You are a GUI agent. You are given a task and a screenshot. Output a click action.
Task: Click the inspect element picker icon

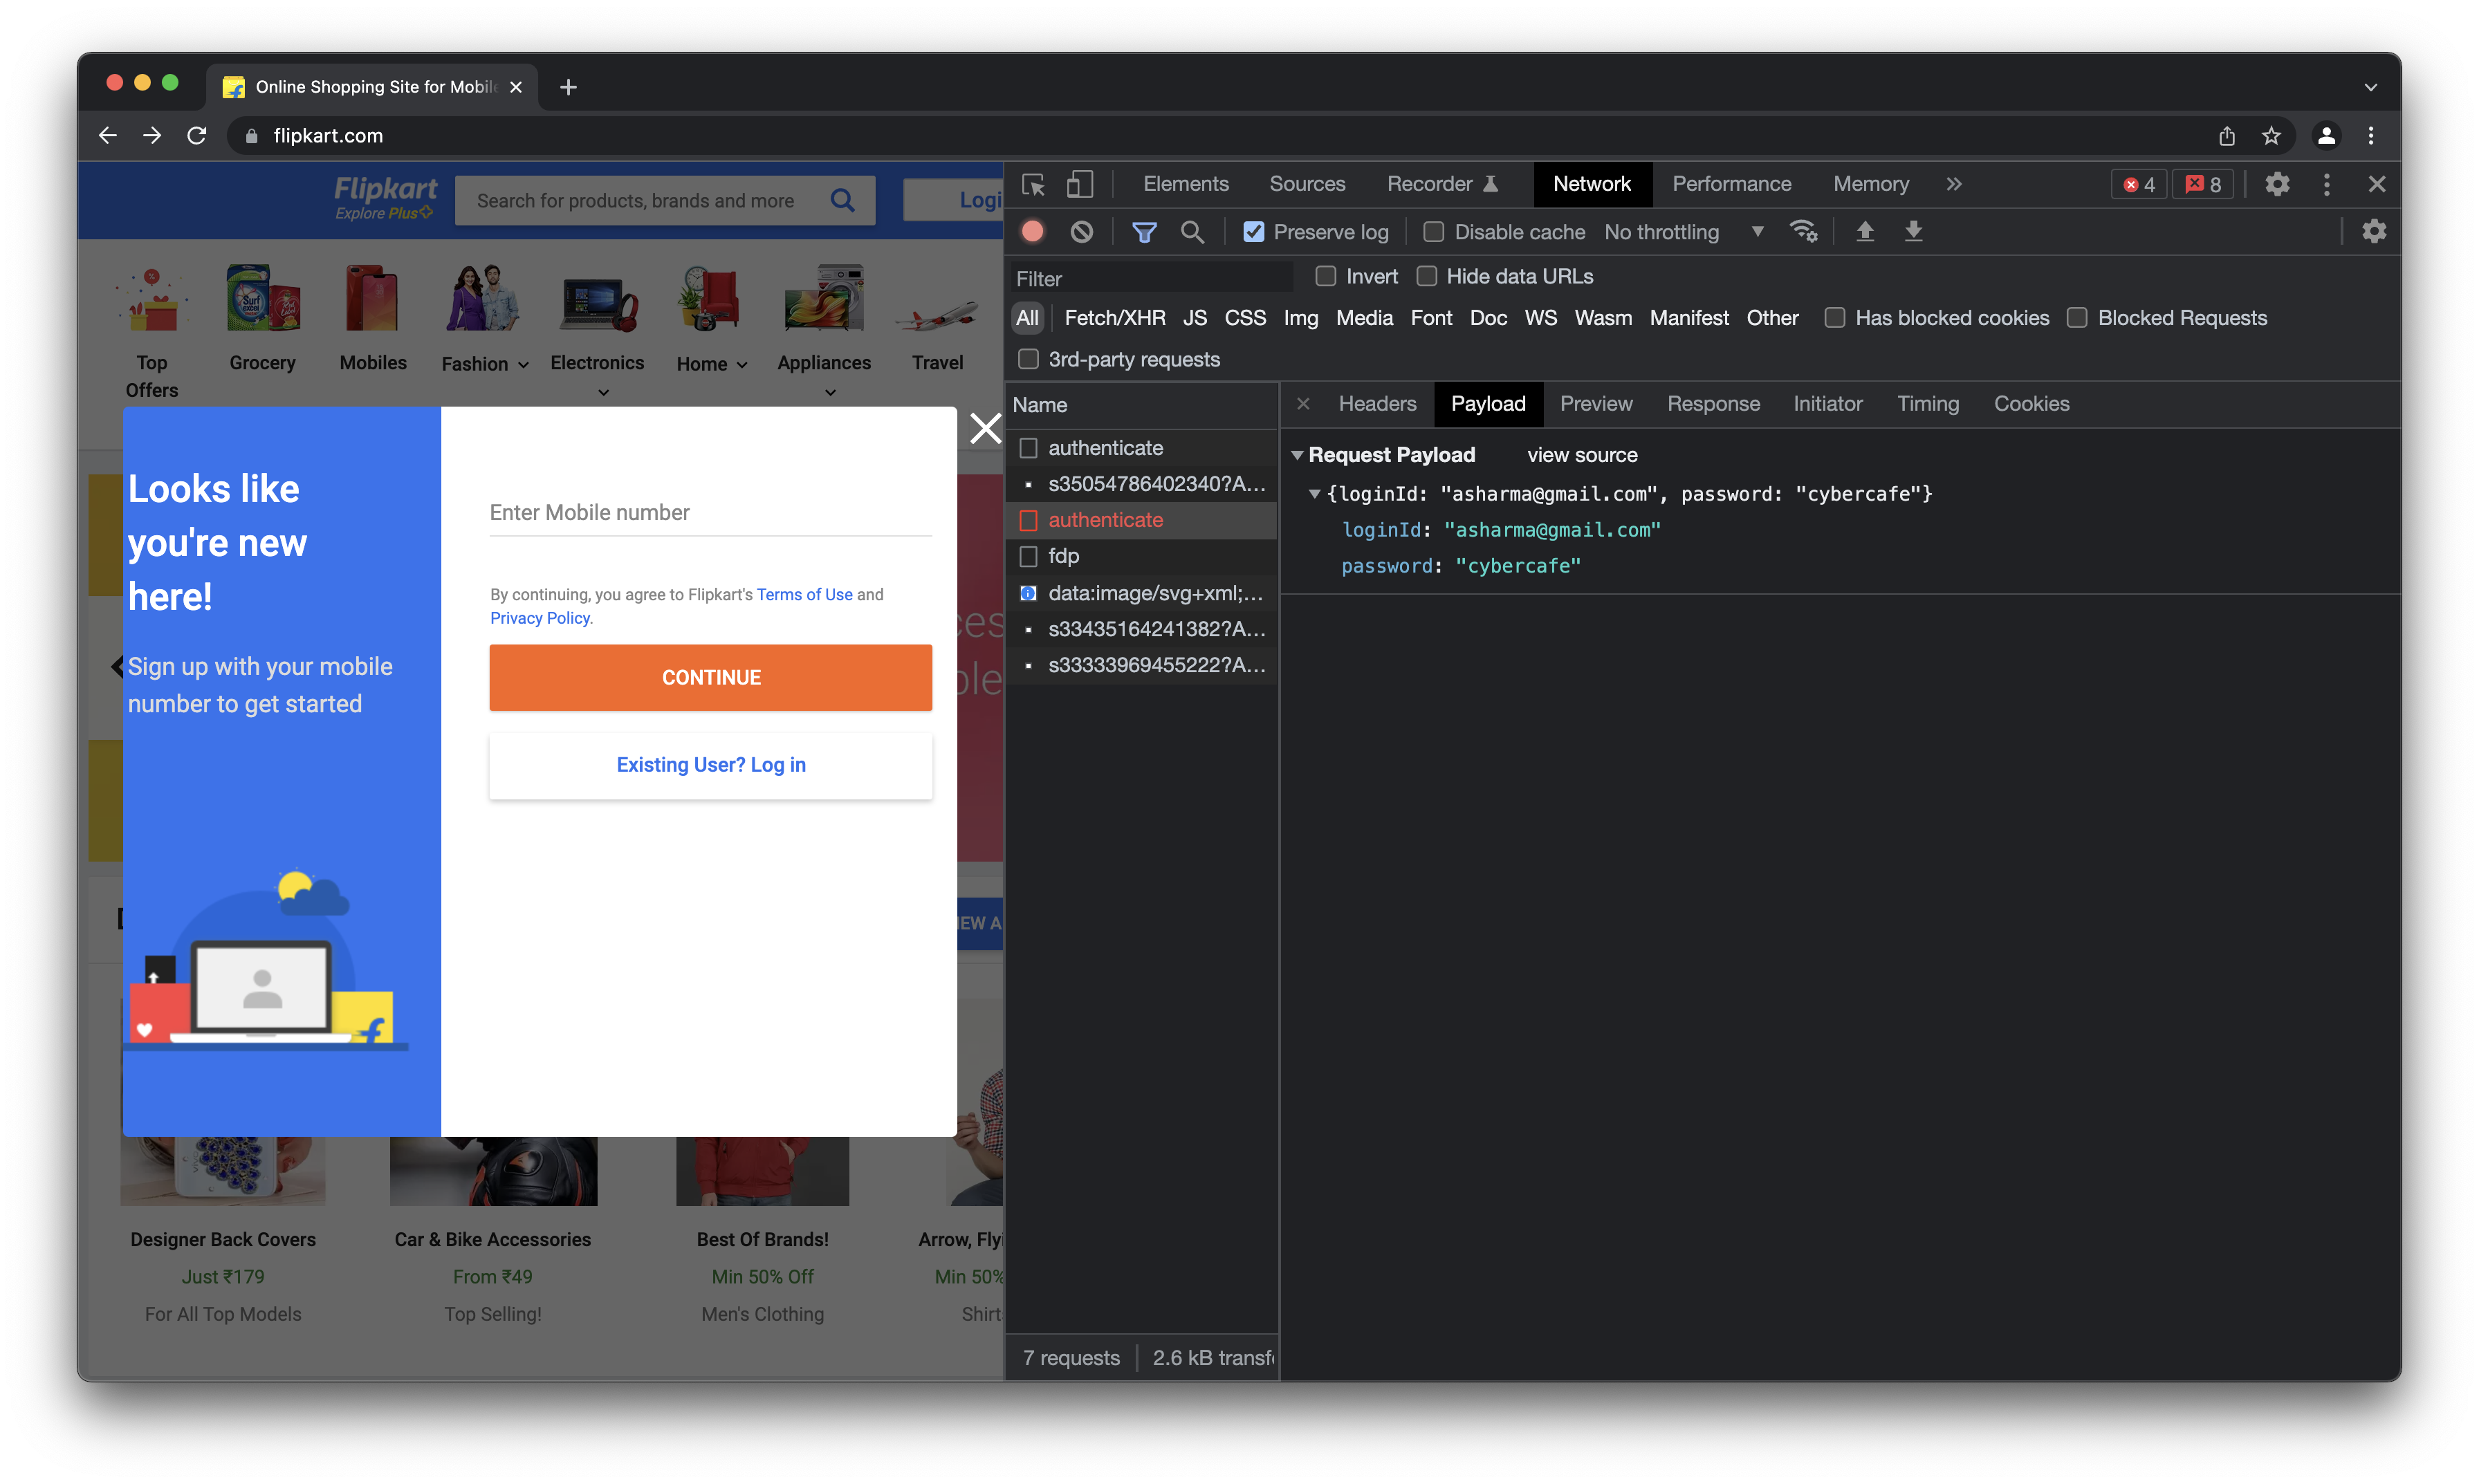point(1034,184)
